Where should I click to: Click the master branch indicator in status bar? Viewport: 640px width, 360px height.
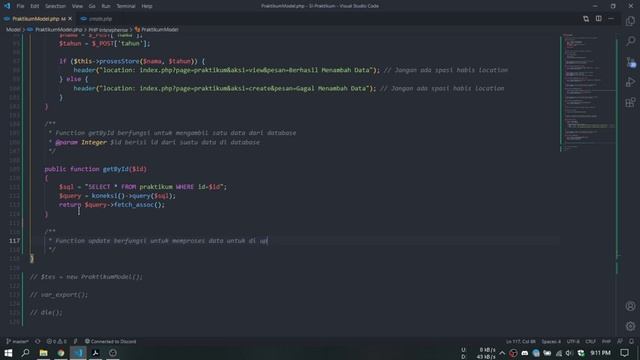pyautogui.click(x=17, y=341)
